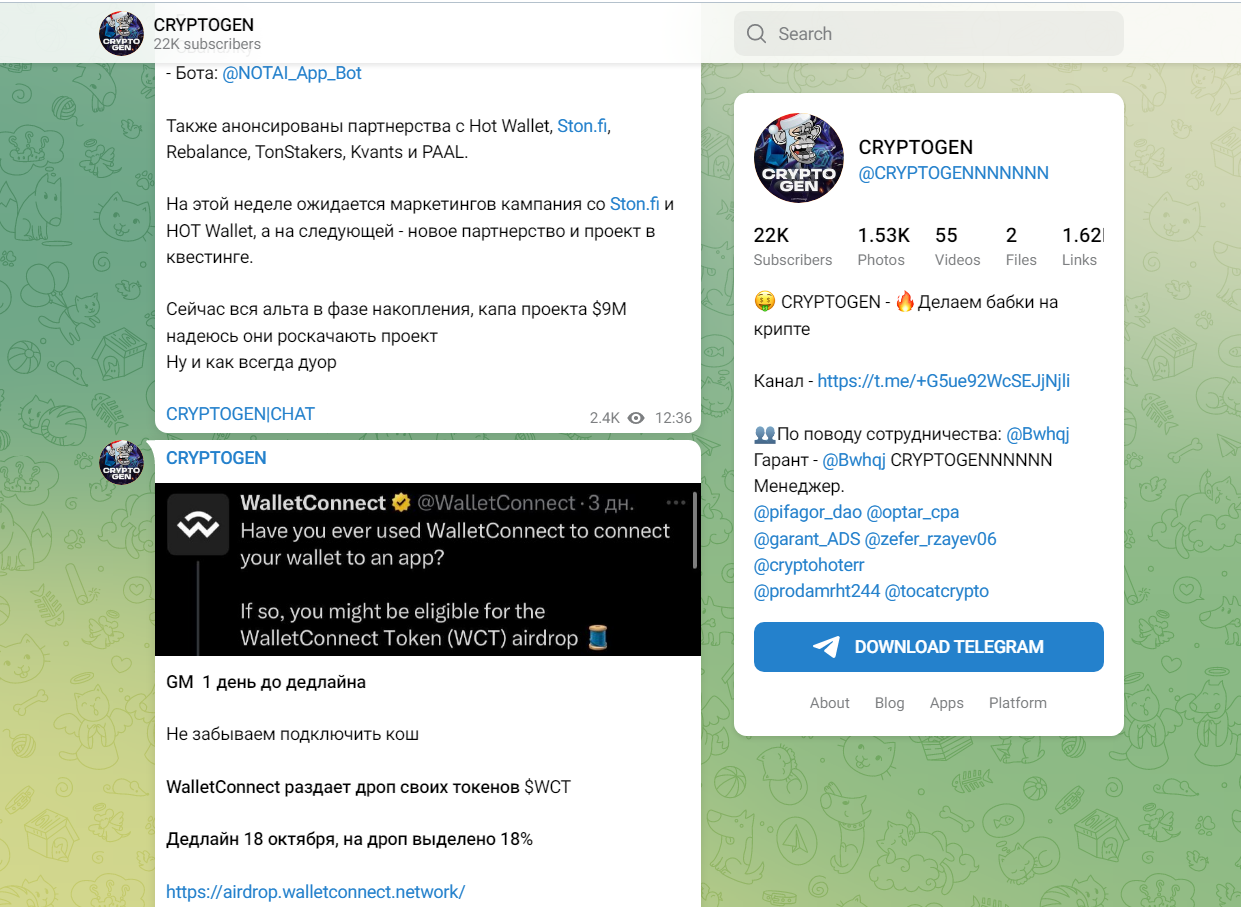Open the Platform footer link
This screenshot has width=1241, height=907.
1018,703
